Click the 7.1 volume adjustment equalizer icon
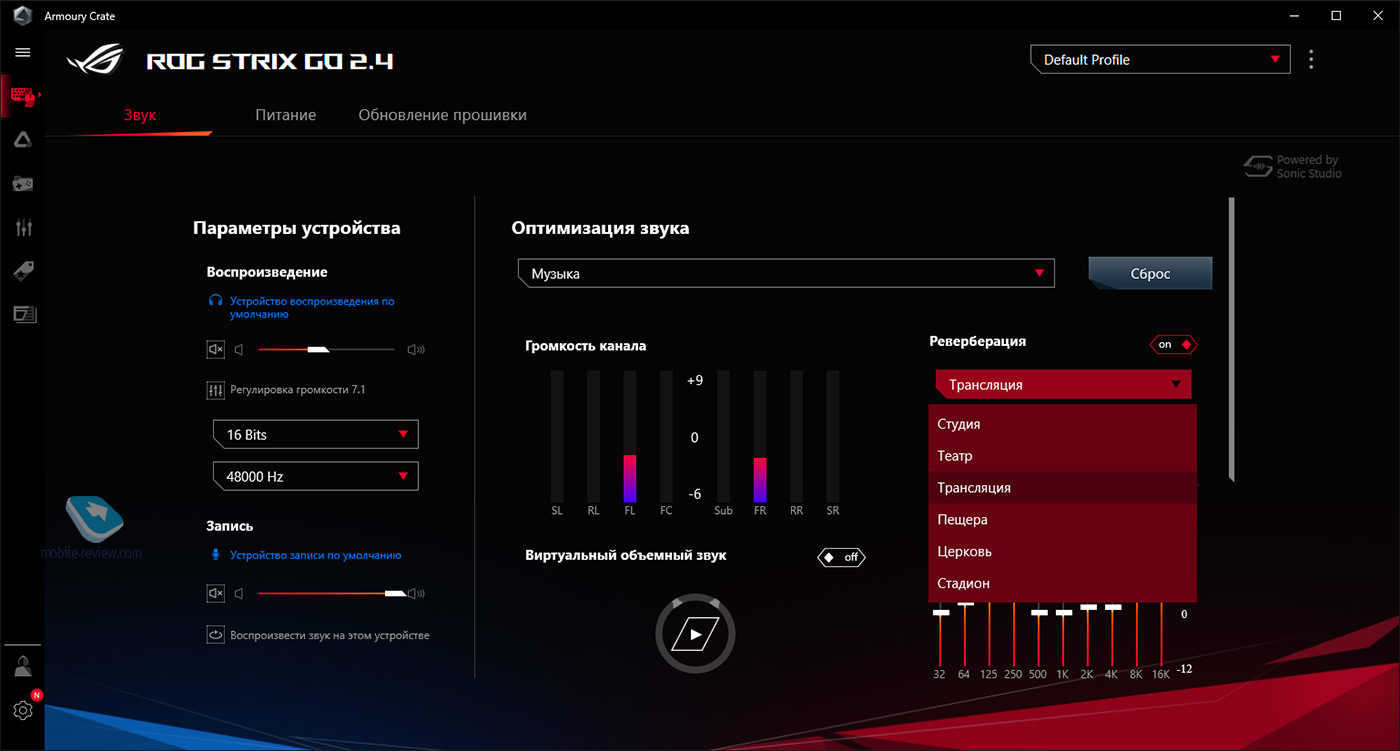The height and width of the screenshot is (751, 1400). (x=216, y=390)
